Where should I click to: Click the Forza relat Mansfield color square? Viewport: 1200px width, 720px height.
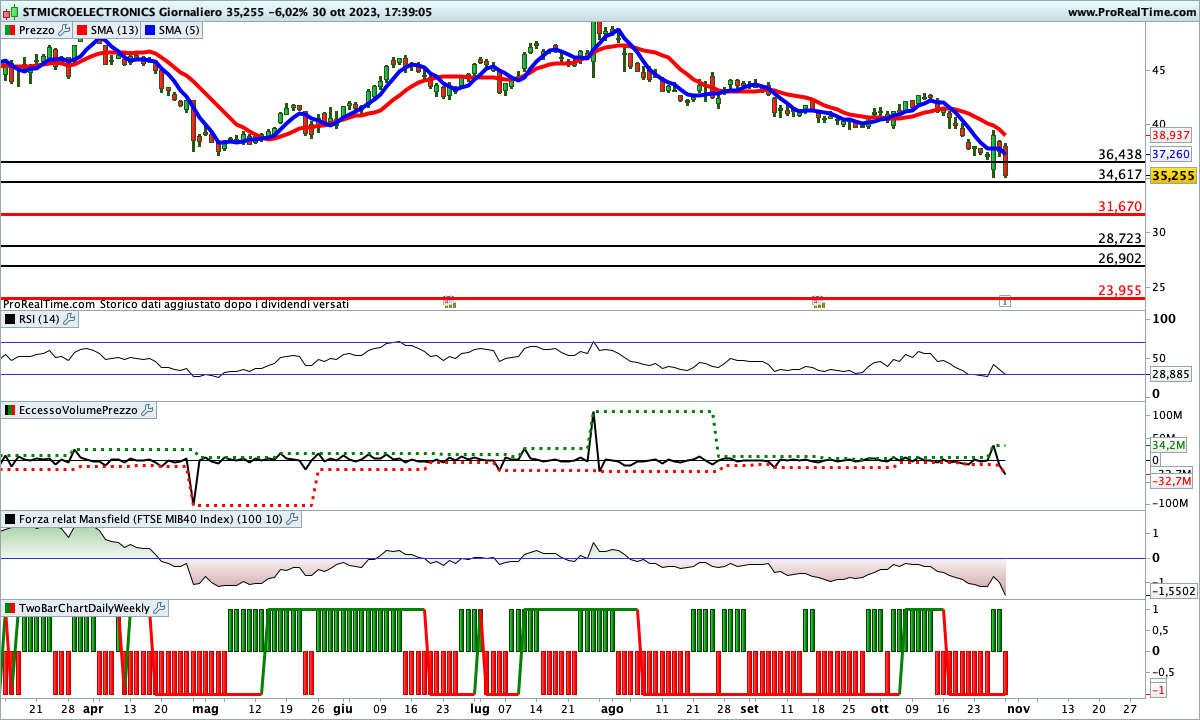[x=9, y=519]
